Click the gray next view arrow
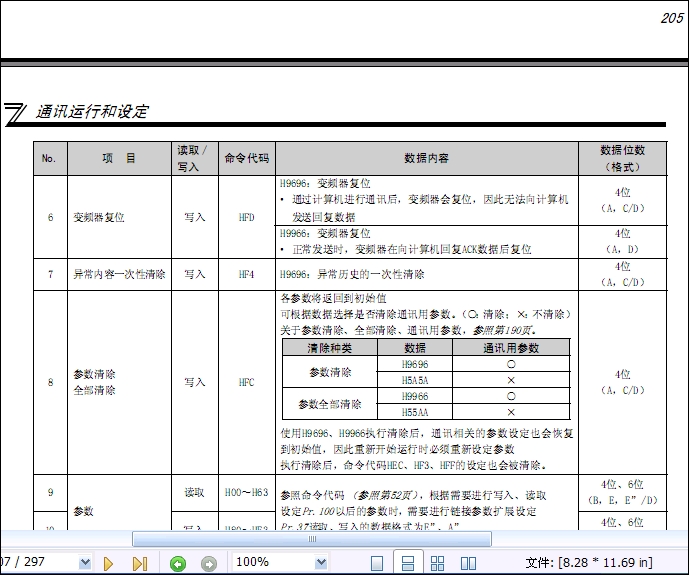The height and width of the screenshot is (575, 689). (208, 564)
